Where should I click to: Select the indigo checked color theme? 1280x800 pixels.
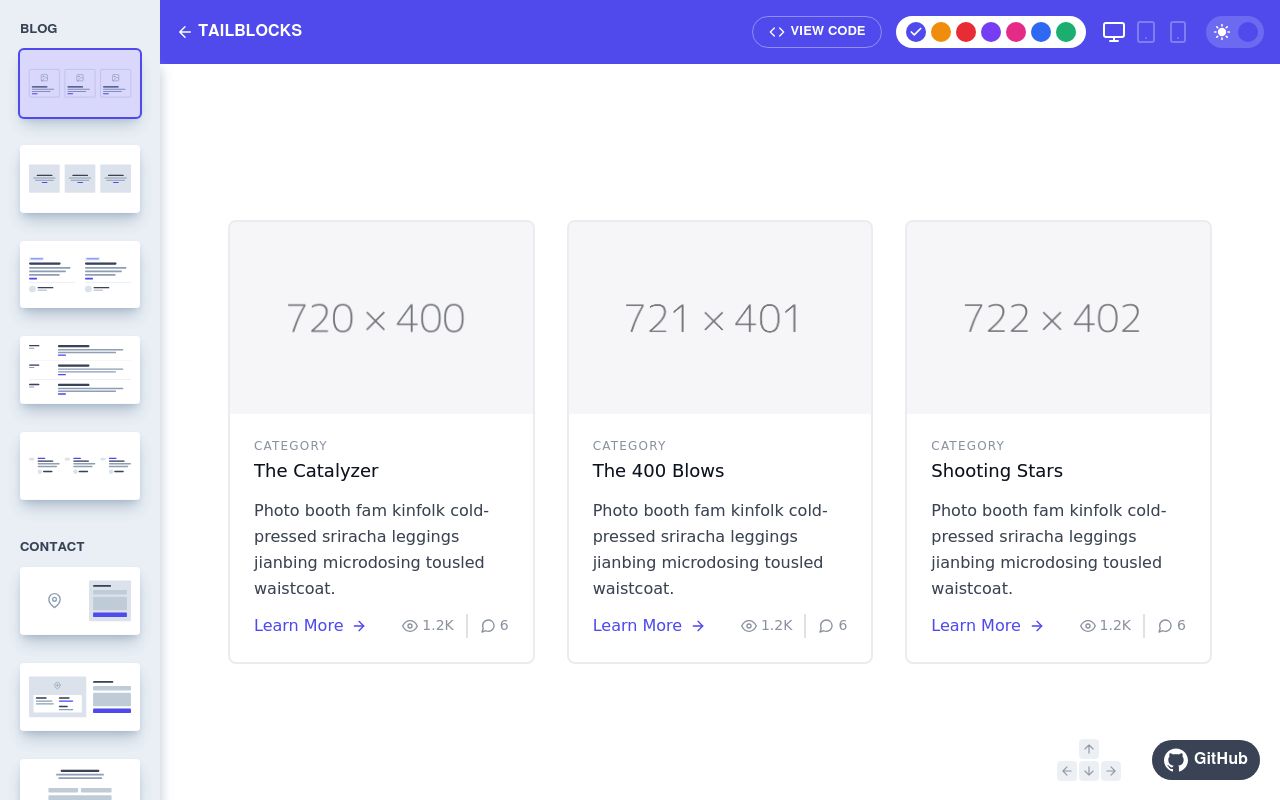click(916, 32)
